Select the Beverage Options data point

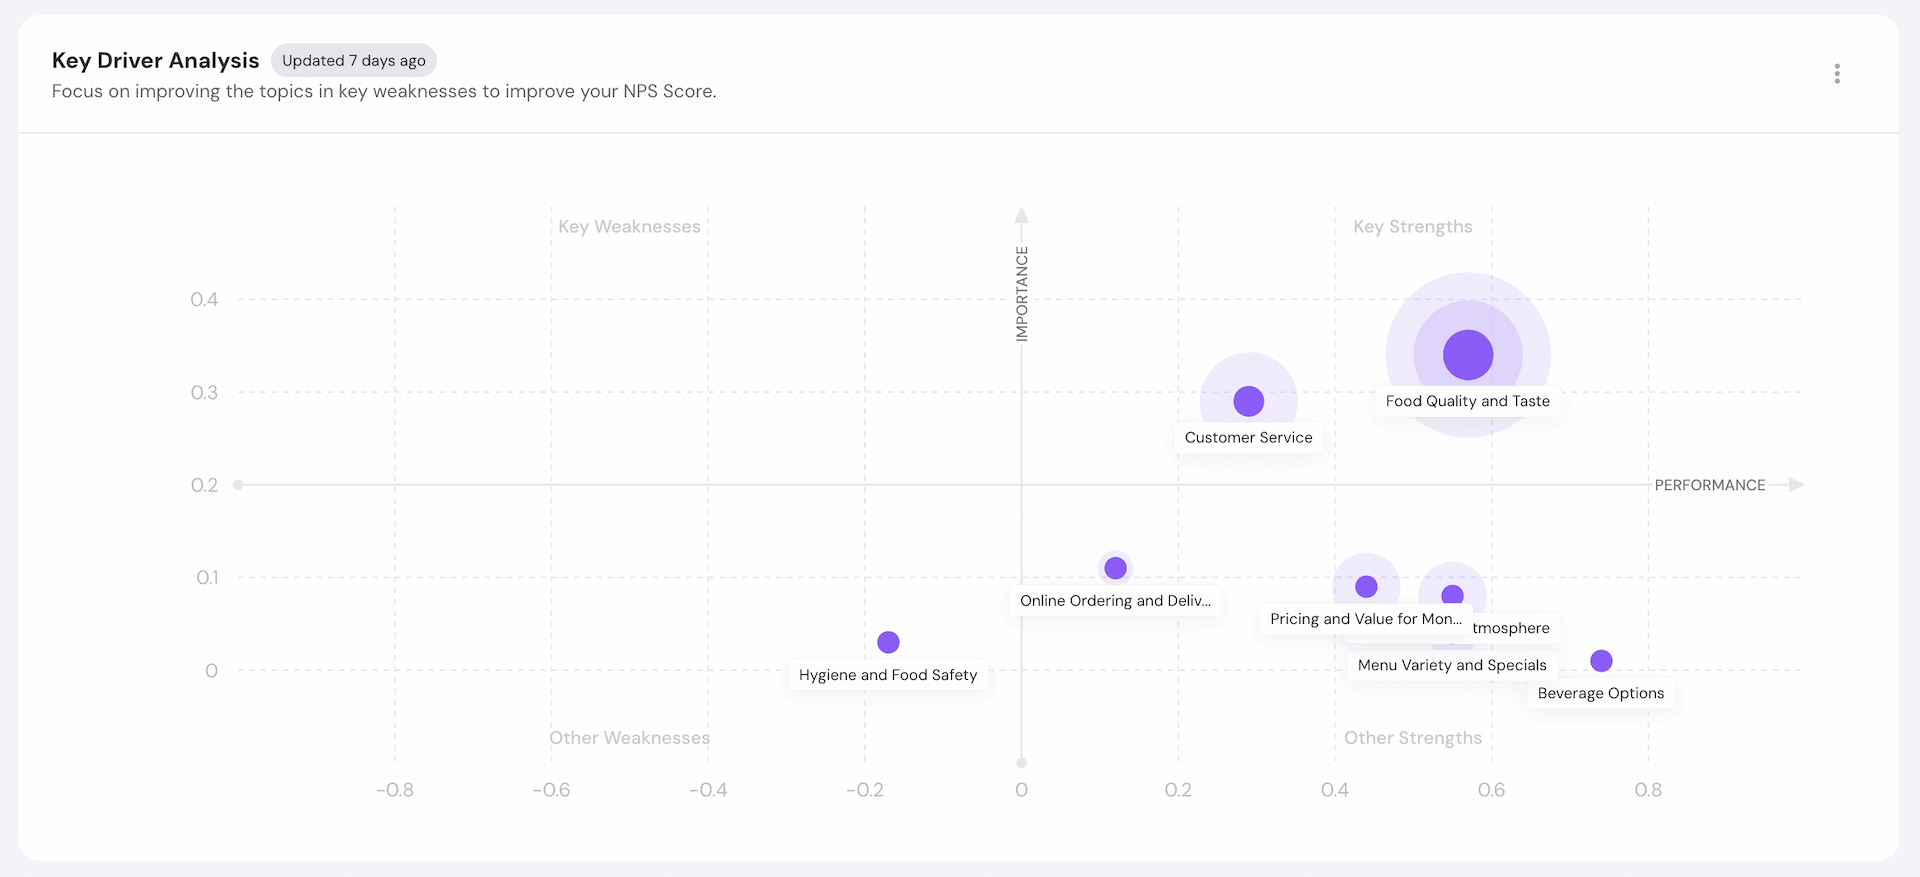click(1600, 661)
